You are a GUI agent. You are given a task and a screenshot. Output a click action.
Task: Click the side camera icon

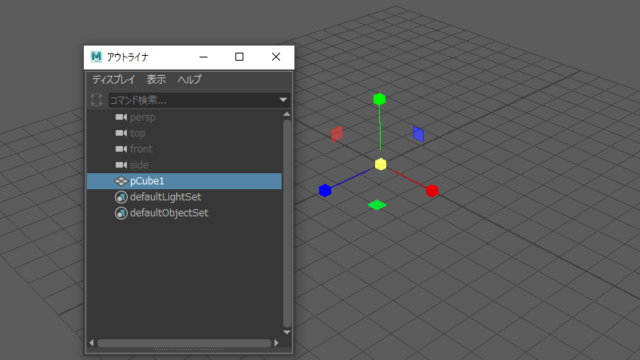pyautogui.click(x=121, y=165)
